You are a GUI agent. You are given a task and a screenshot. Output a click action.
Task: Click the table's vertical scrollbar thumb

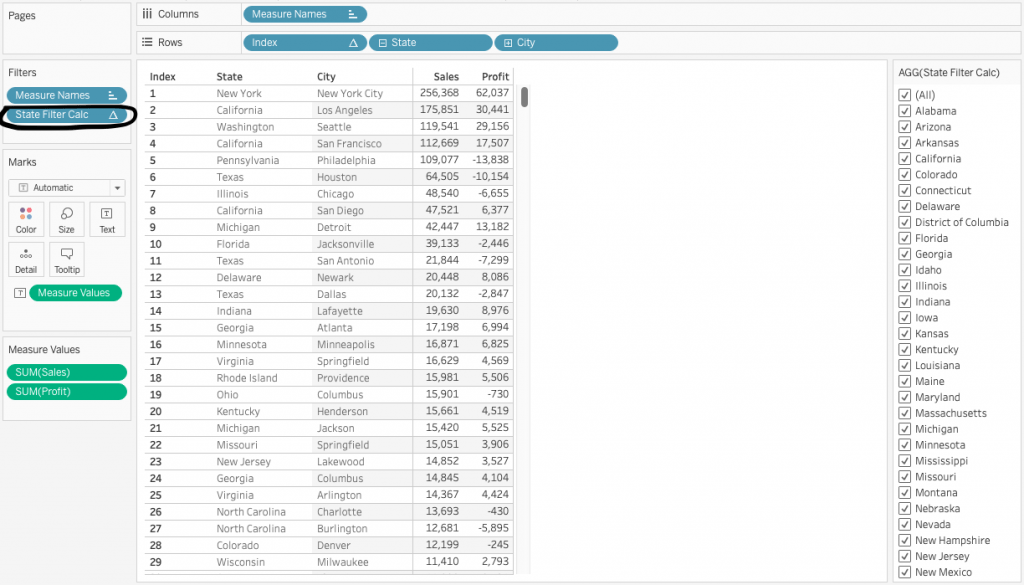(x=524, y=97)
